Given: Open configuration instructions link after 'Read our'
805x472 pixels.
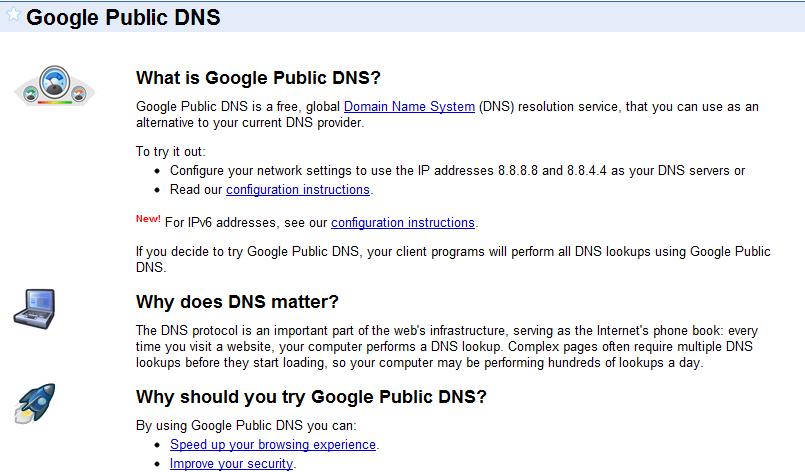Looking at the screenshot, I should tap(298, 189).
